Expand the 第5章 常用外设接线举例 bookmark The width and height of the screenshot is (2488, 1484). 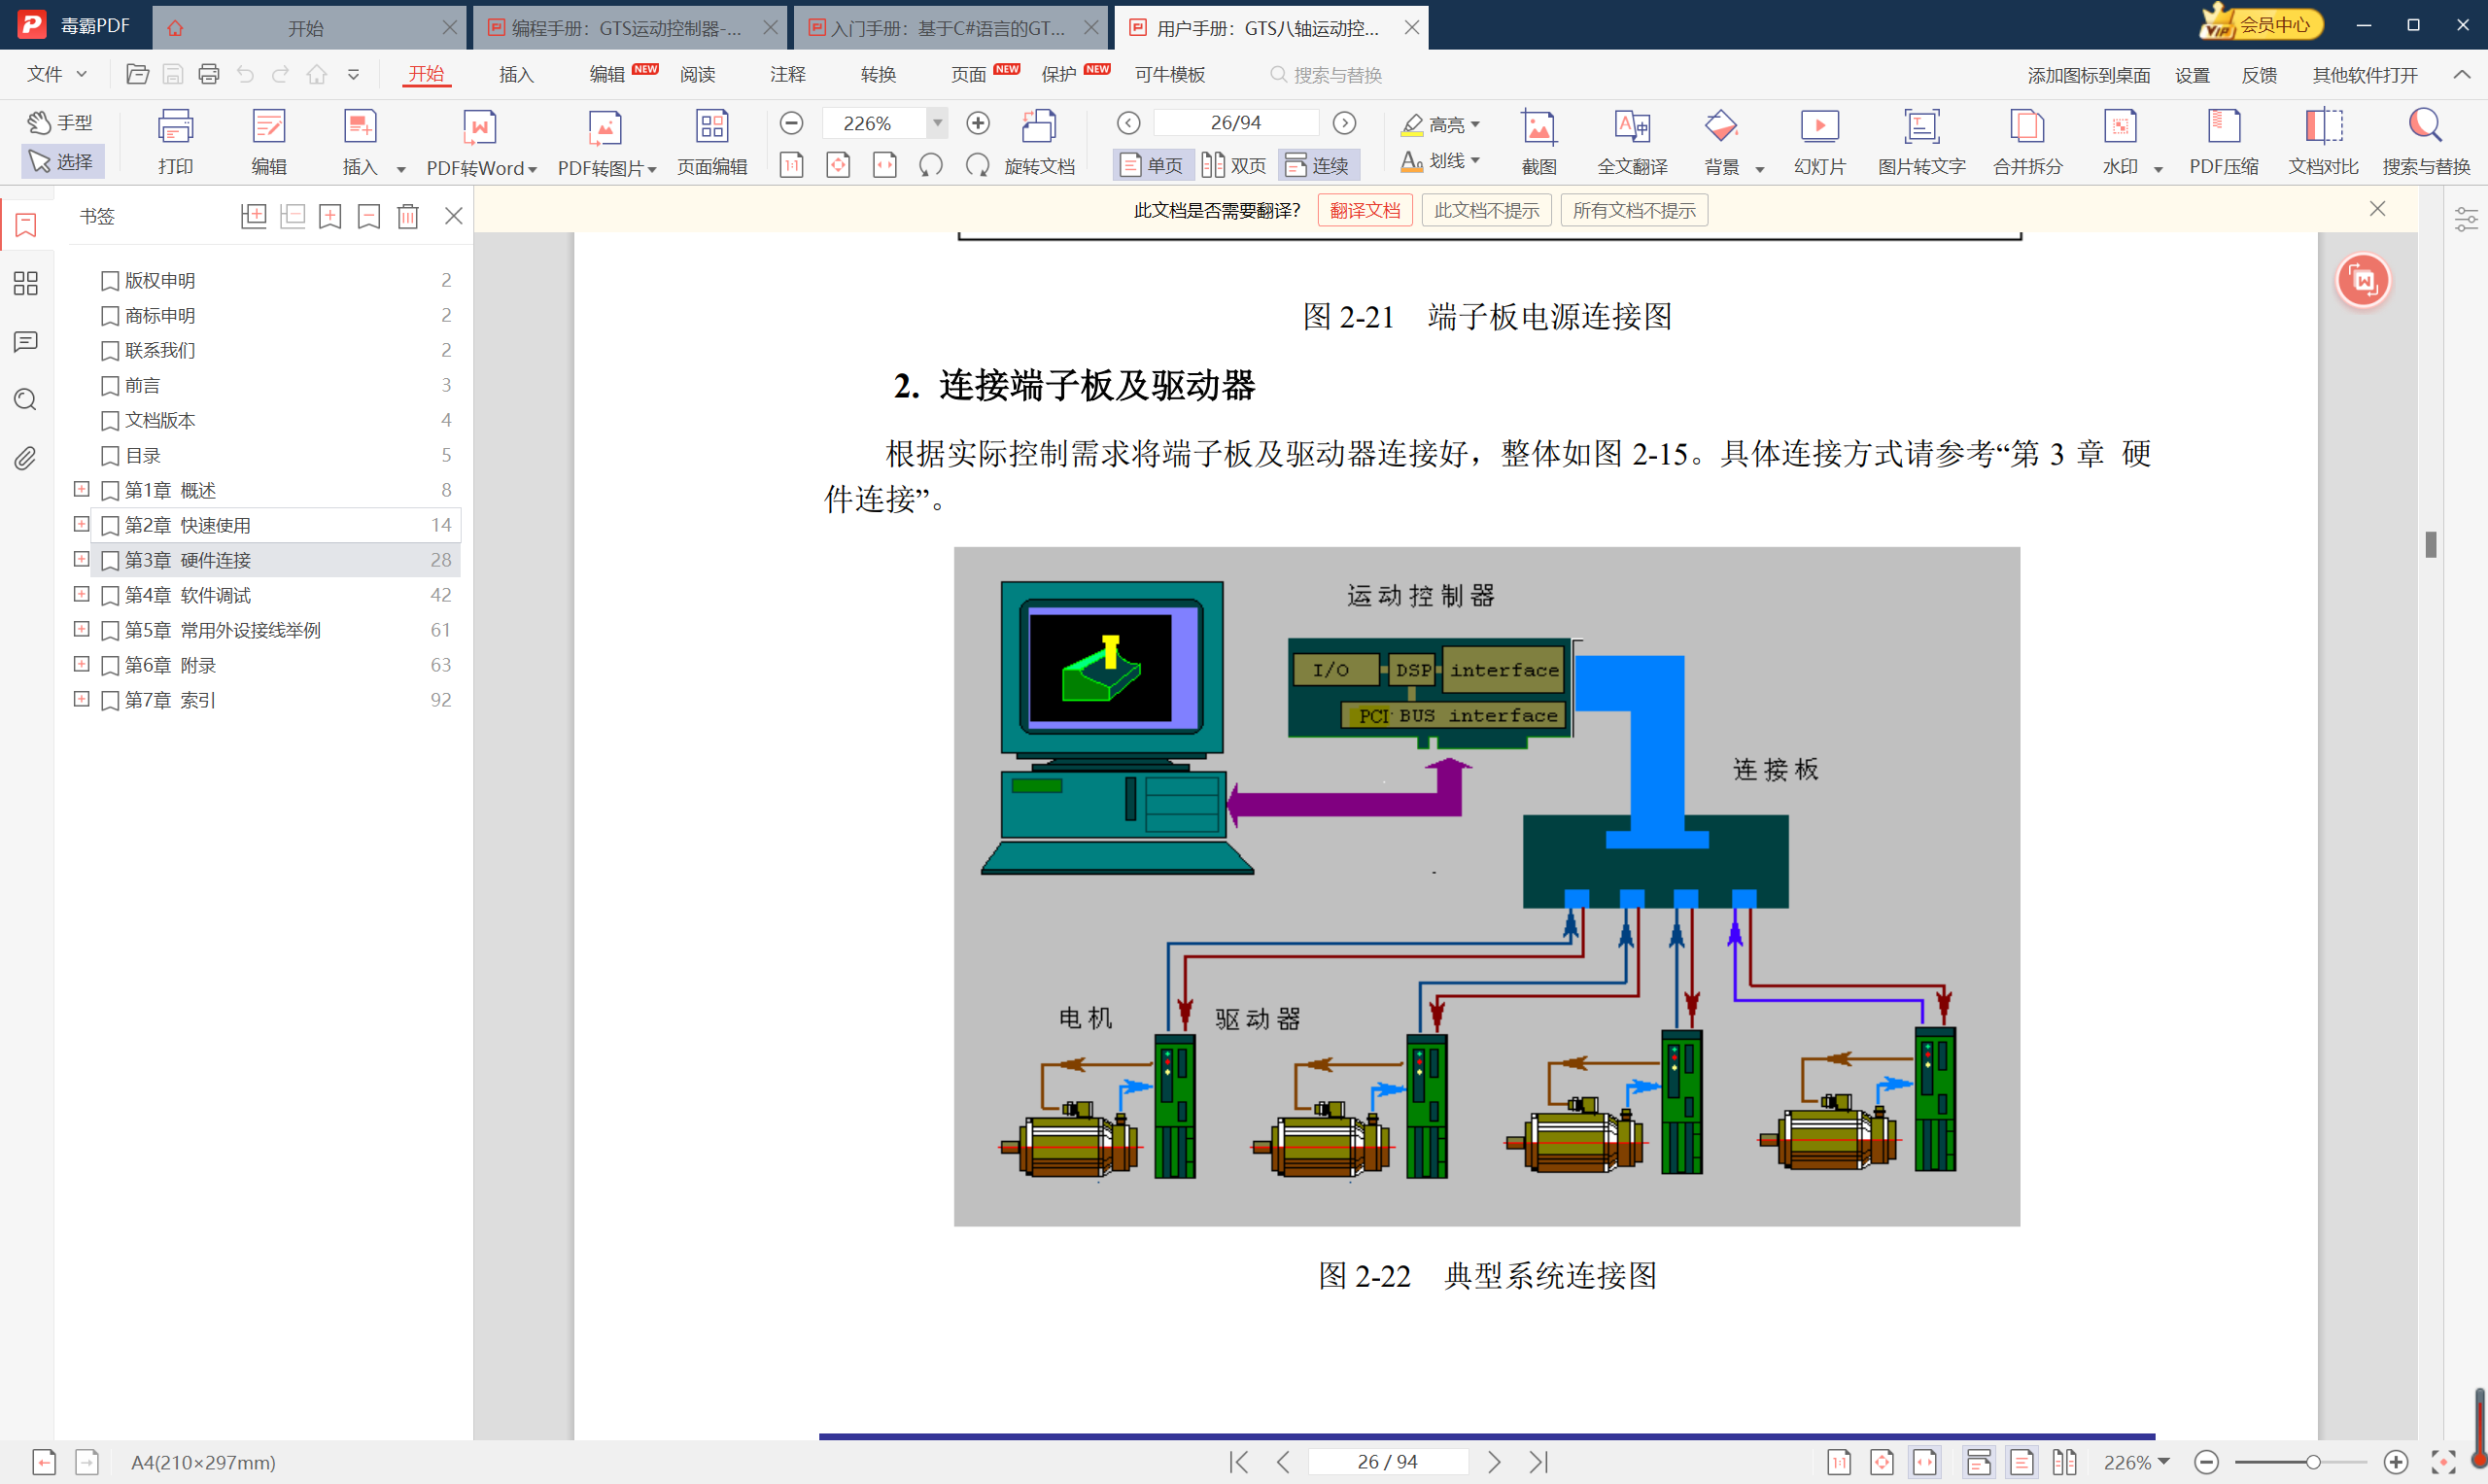tap(82, 629)
